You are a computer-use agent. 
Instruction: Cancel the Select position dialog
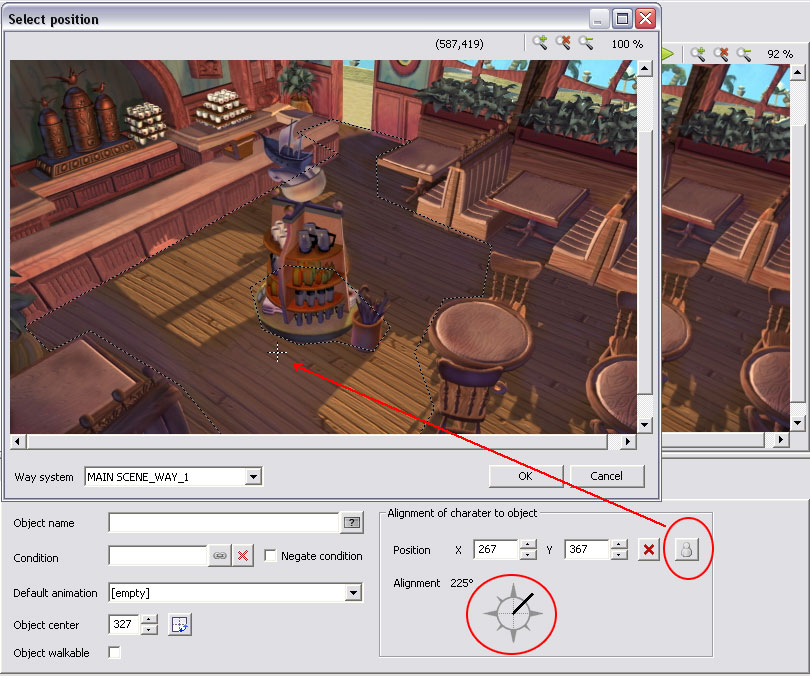pyautogui.click(x=606, y=476)
